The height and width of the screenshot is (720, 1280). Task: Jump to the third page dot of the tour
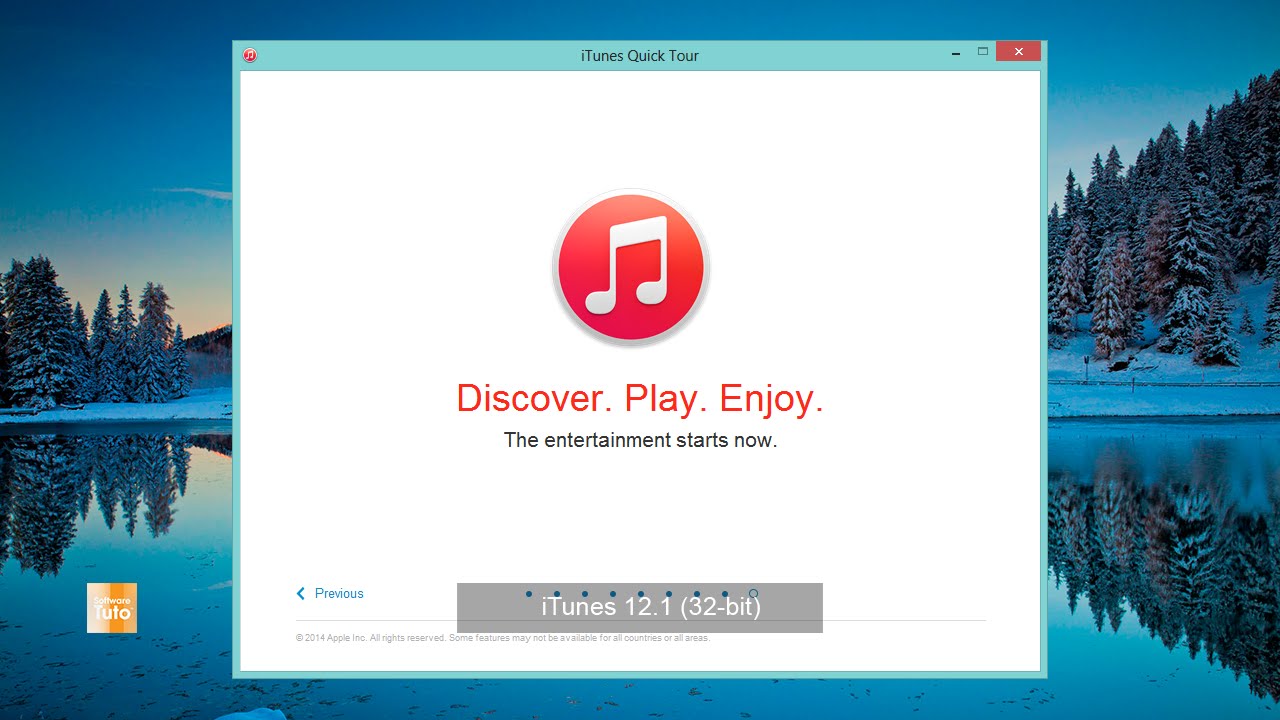[585, 594]
